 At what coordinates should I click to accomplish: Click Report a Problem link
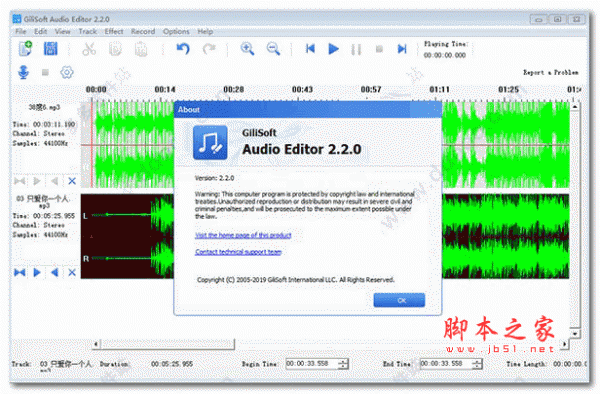pyautogui.click(x=551, y=72)
